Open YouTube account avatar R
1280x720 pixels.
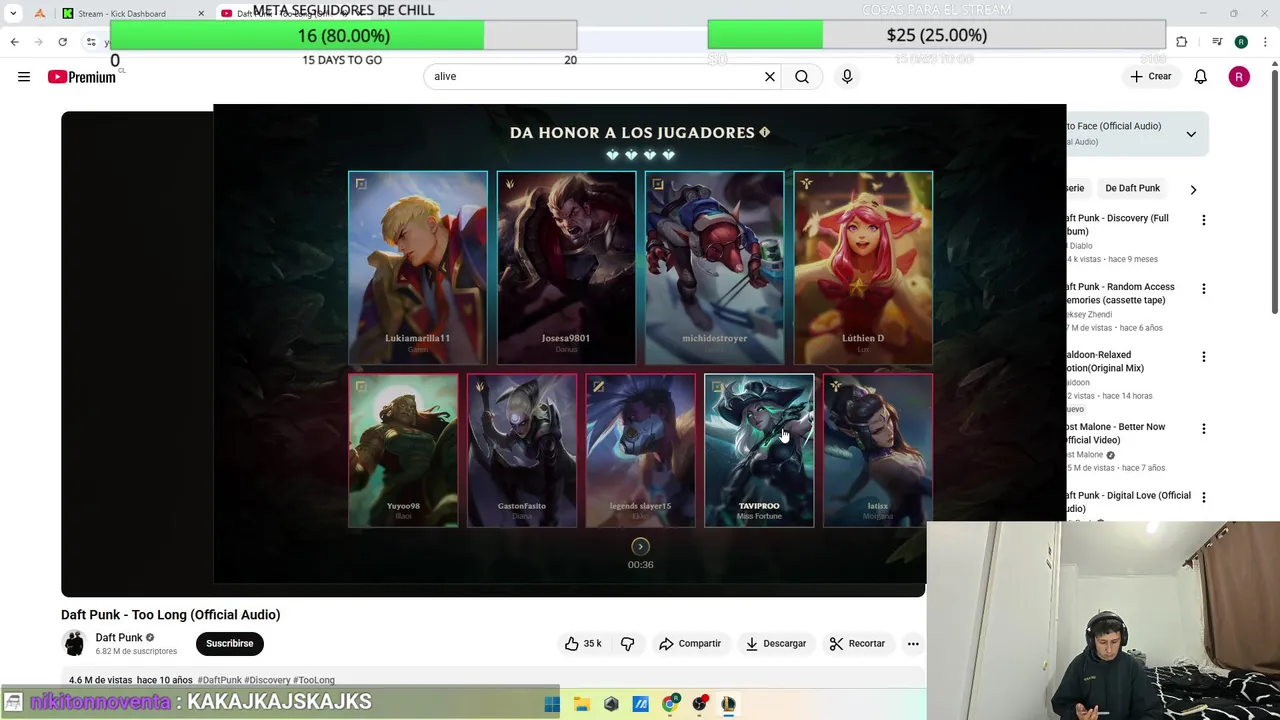1239,77
